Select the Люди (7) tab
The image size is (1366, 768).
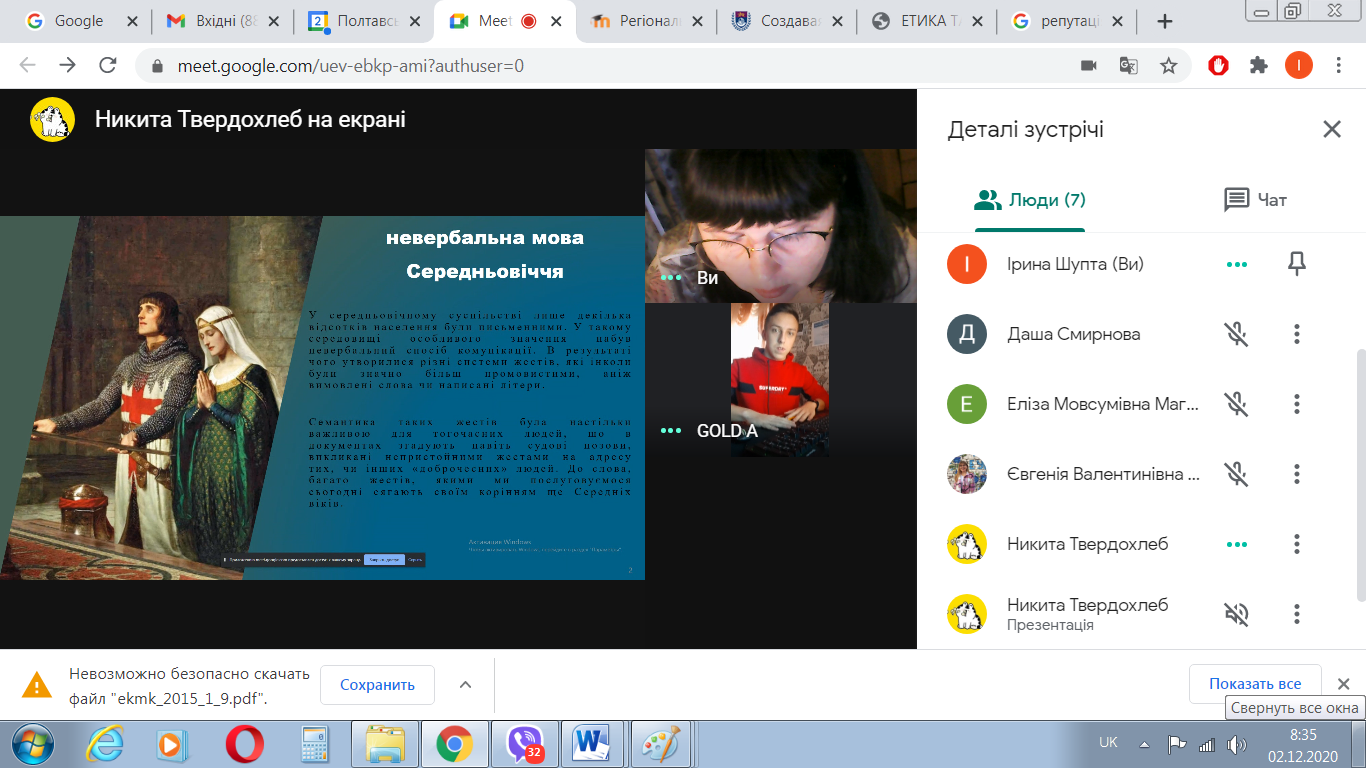pos(1030,200)
